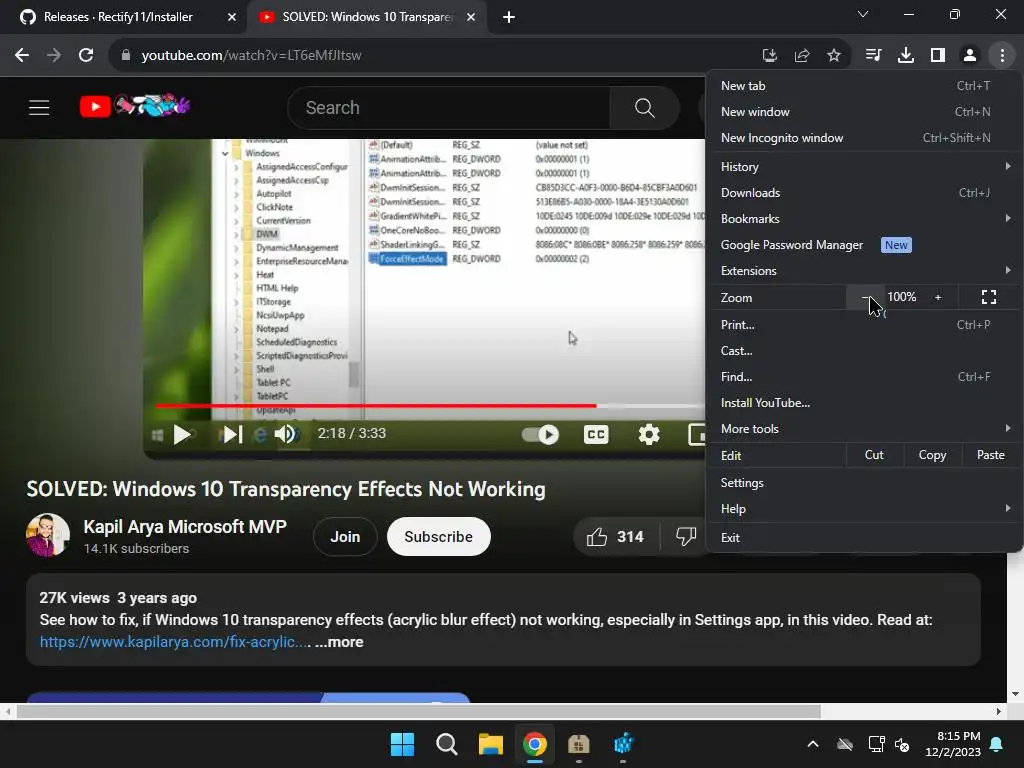Skip to the next video
This screenshot has width=1024, height=768.
click(x=232, y=434)
